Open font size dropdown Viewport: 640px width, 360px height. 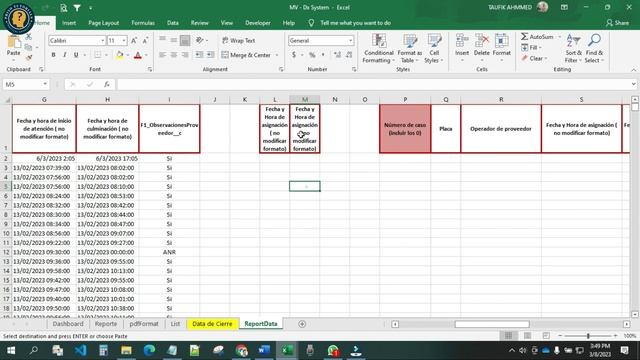(124, 40)
